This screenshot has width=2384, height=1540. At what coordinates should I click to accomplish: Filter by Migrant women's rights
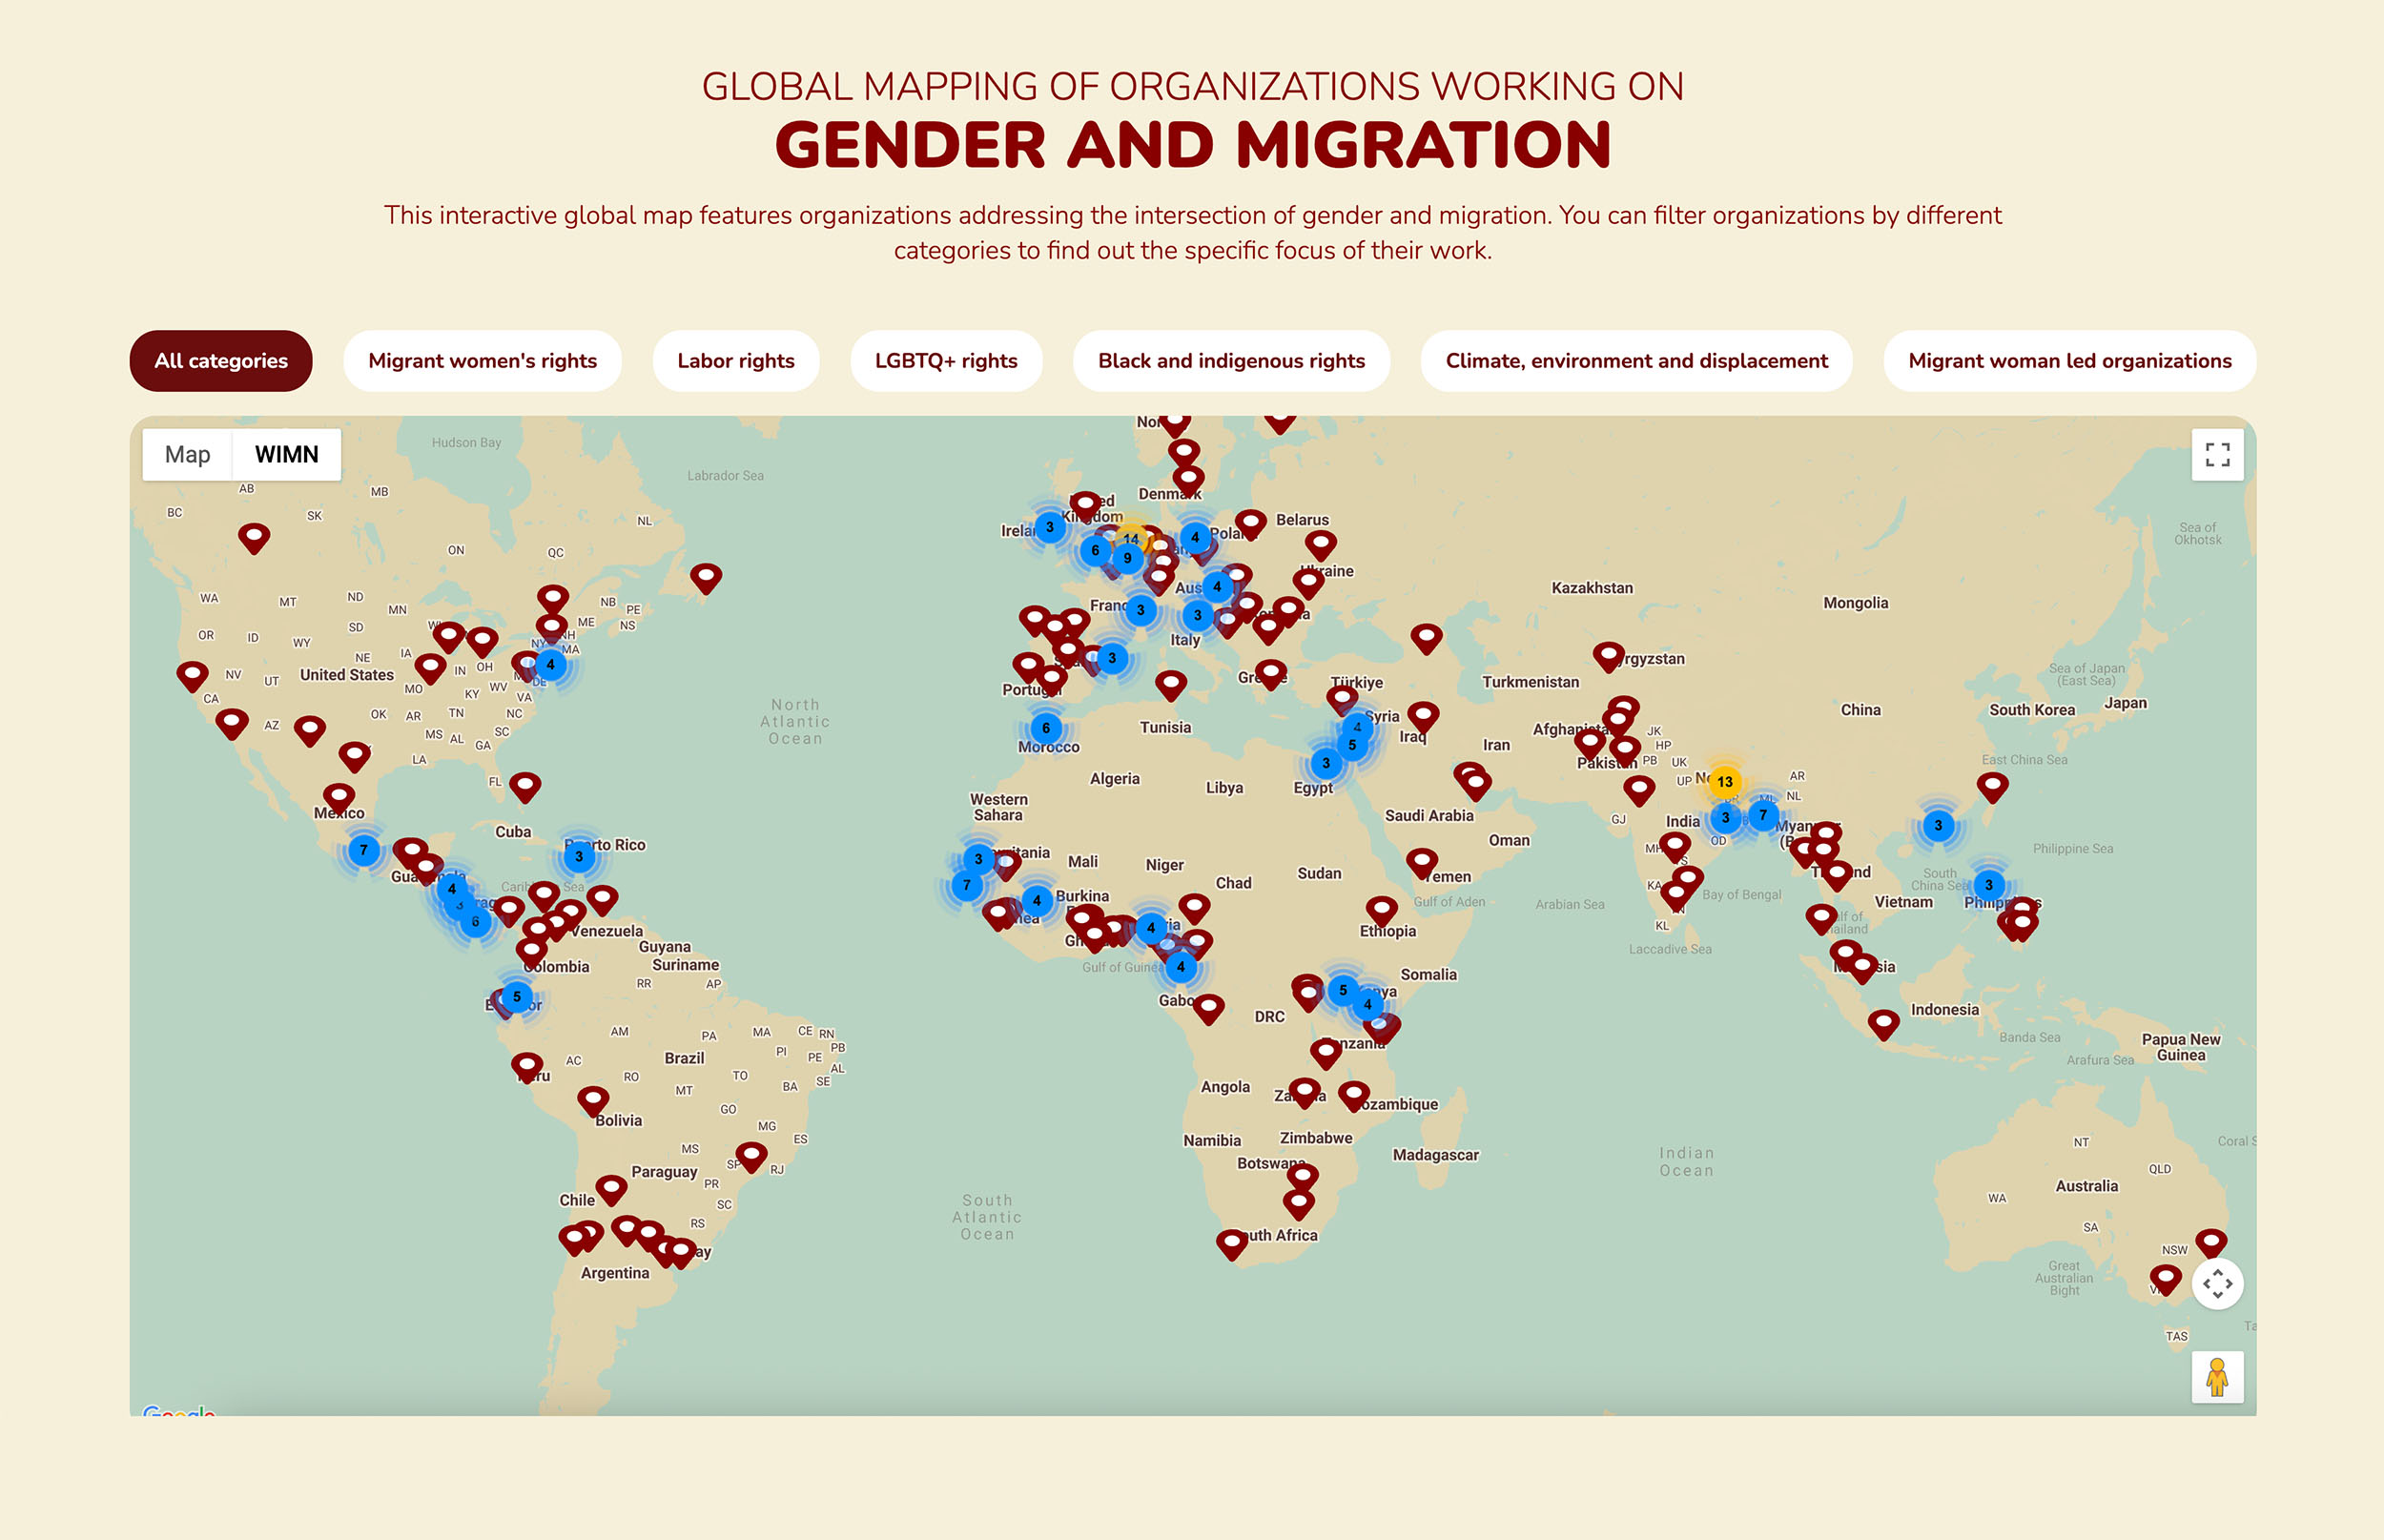click(x=482, y=361)
